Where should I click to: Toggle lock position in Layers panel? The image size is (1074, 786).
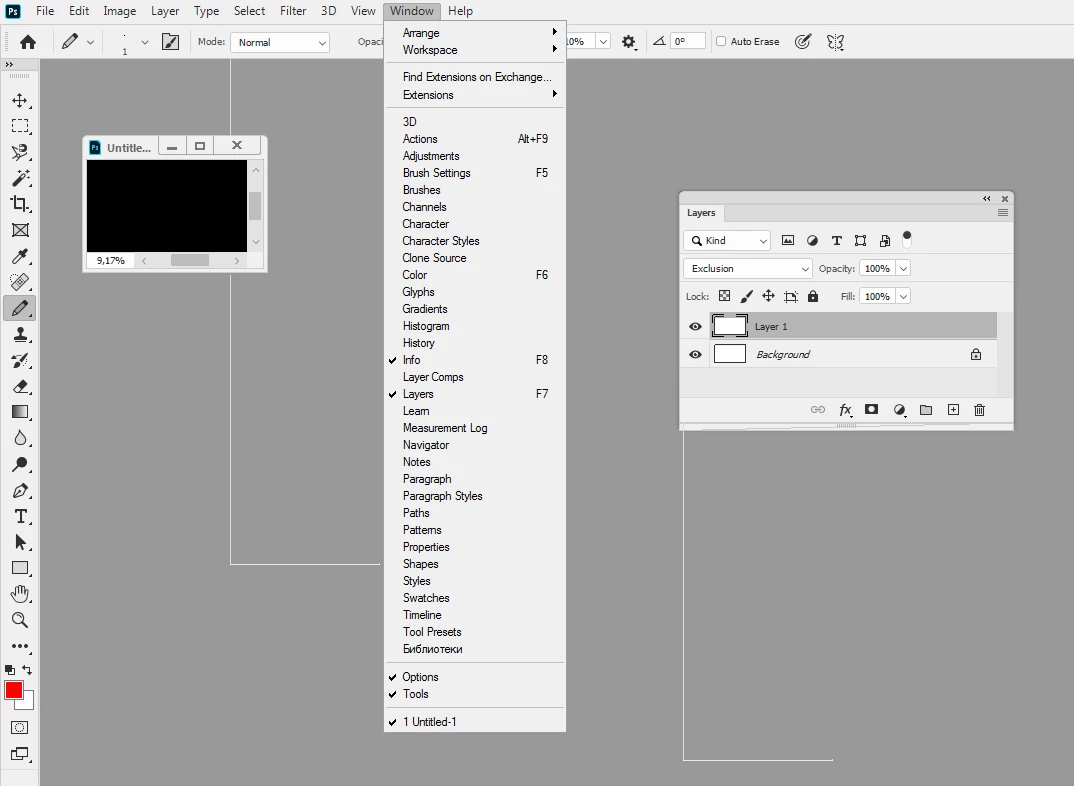[x=769, y=296]
